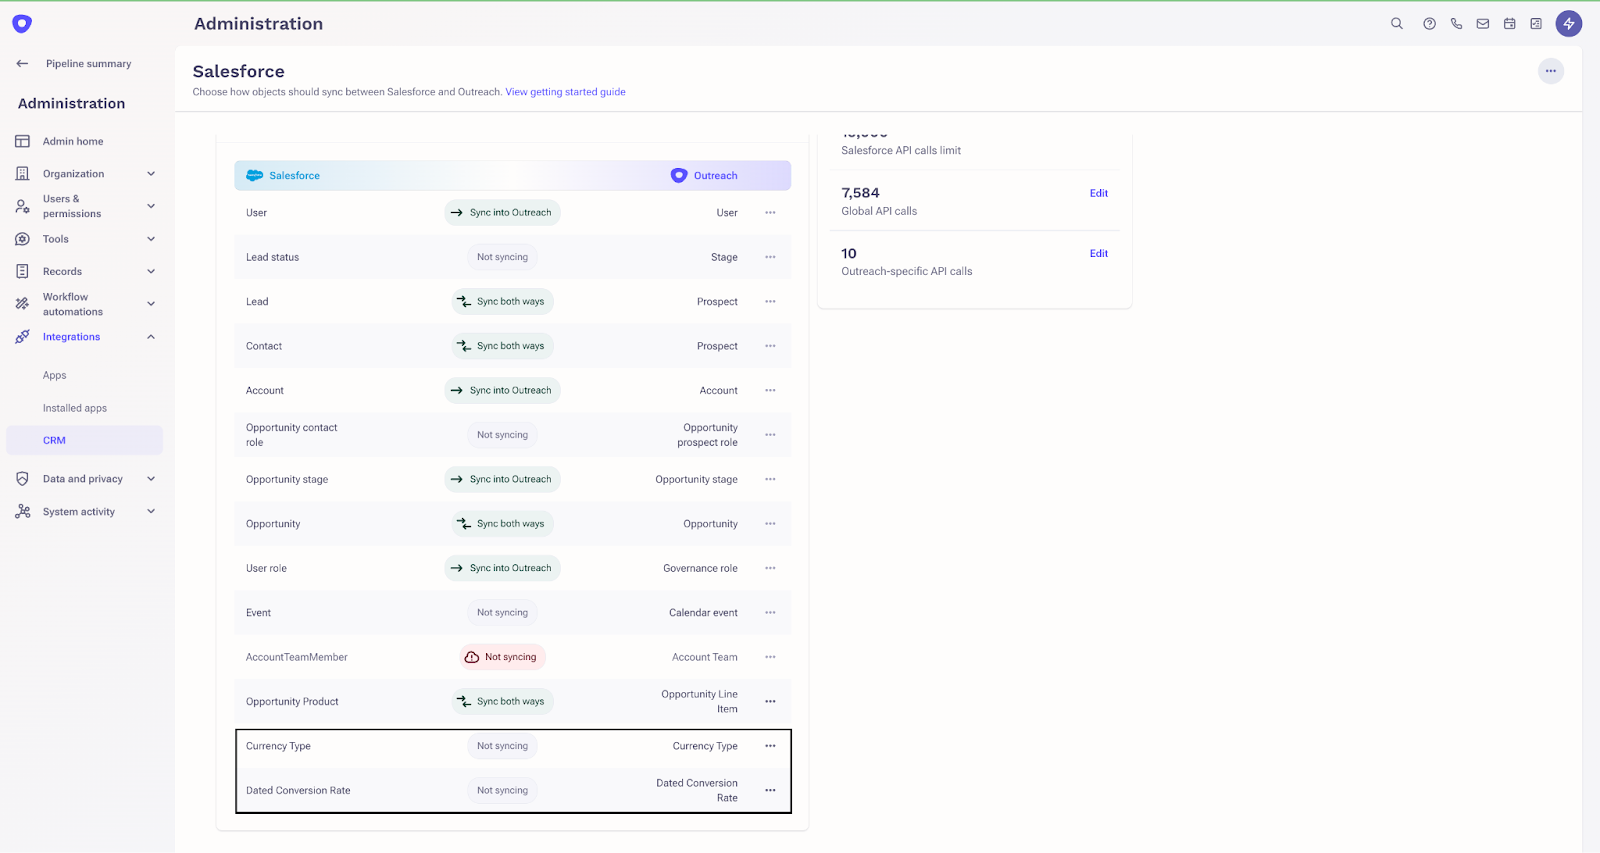Click Not syncing badge for AccountTeamMember

click(502, 657)
